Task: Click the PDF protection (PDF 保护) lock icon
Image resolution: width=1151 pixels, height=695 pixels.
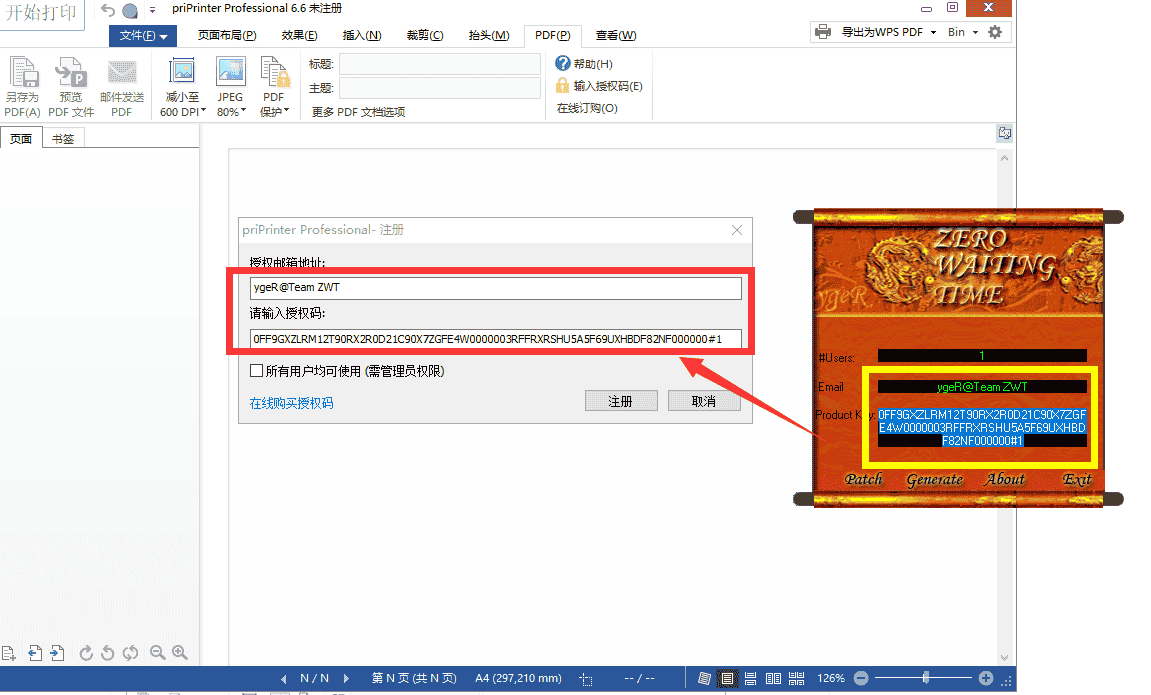Action: (x=275, y=72)
